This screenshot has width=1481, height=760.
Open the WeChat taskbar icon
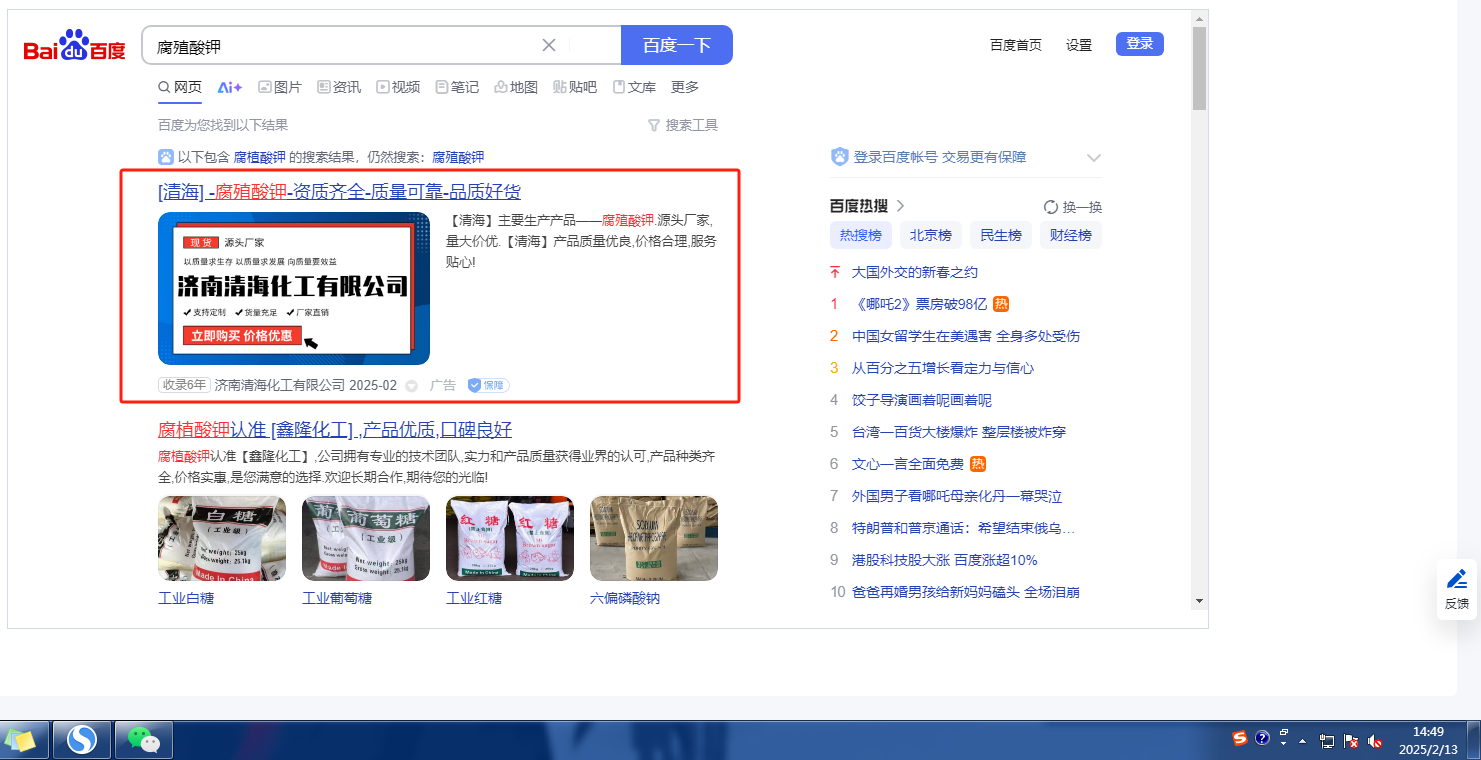point(144,740)
